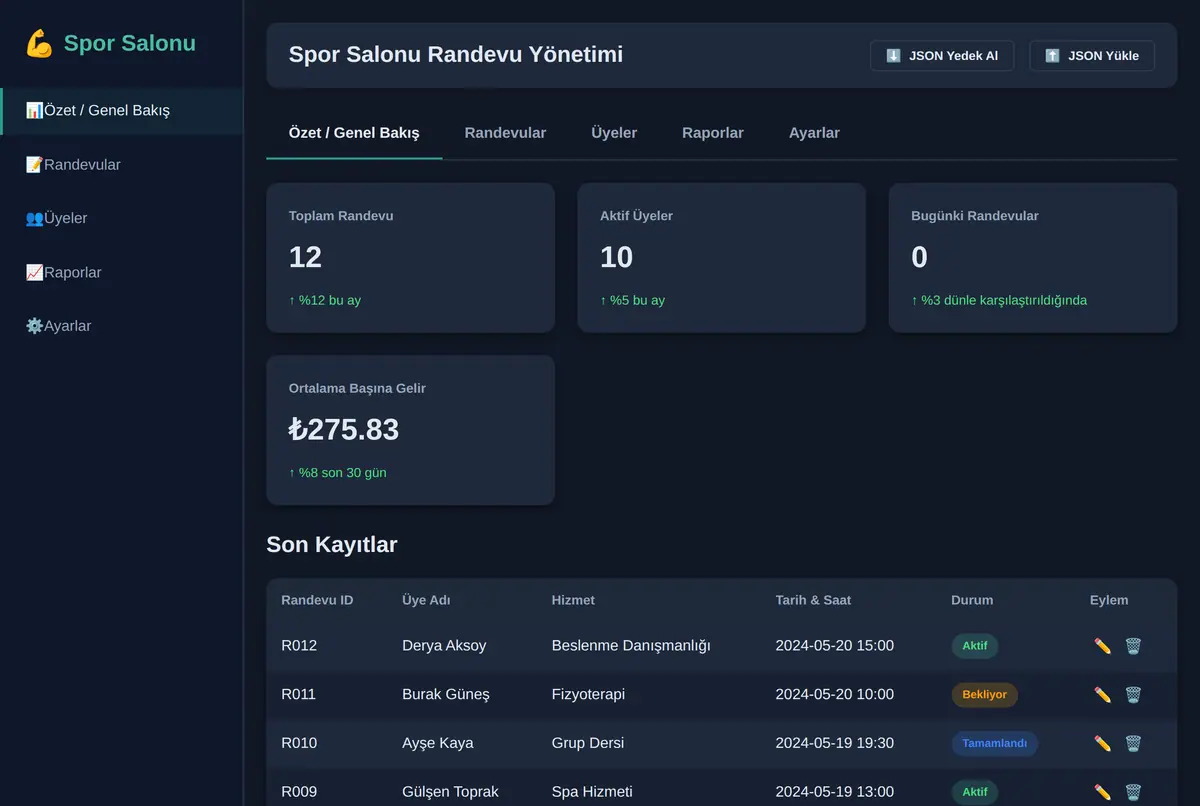
Task: Click the JSON Yükle button
Action: (x=1092, y=56)
